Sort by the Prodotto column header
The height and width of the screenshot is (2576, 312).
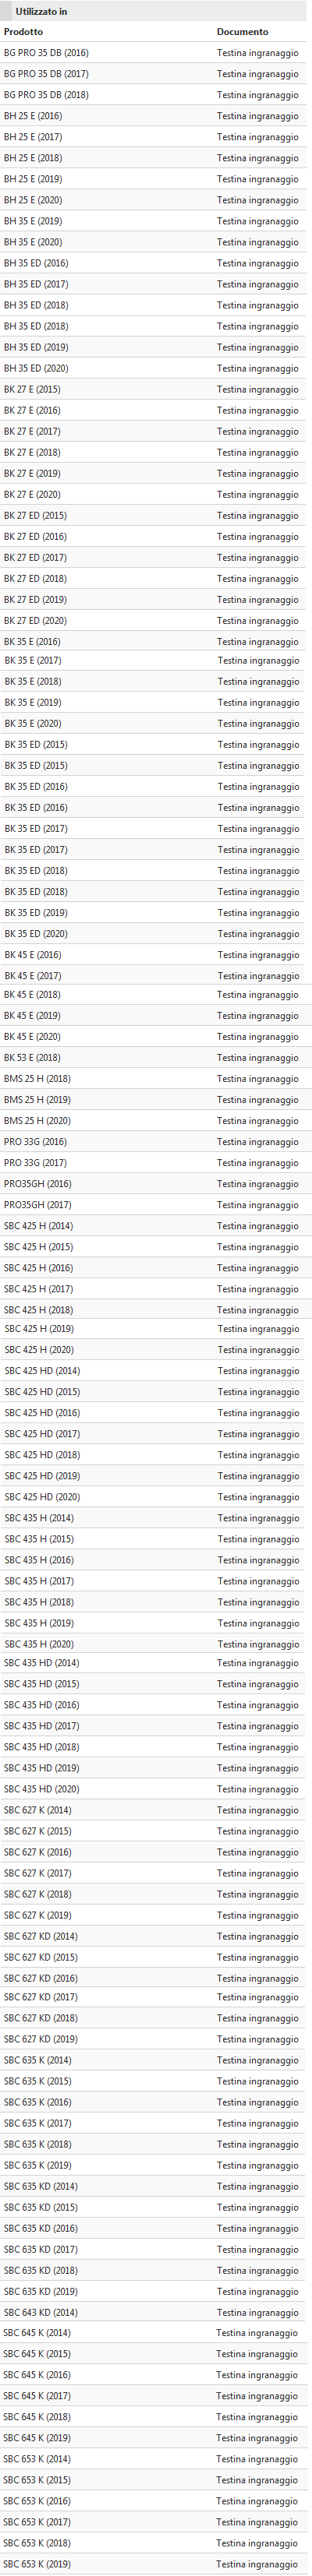tap(23, 32)
